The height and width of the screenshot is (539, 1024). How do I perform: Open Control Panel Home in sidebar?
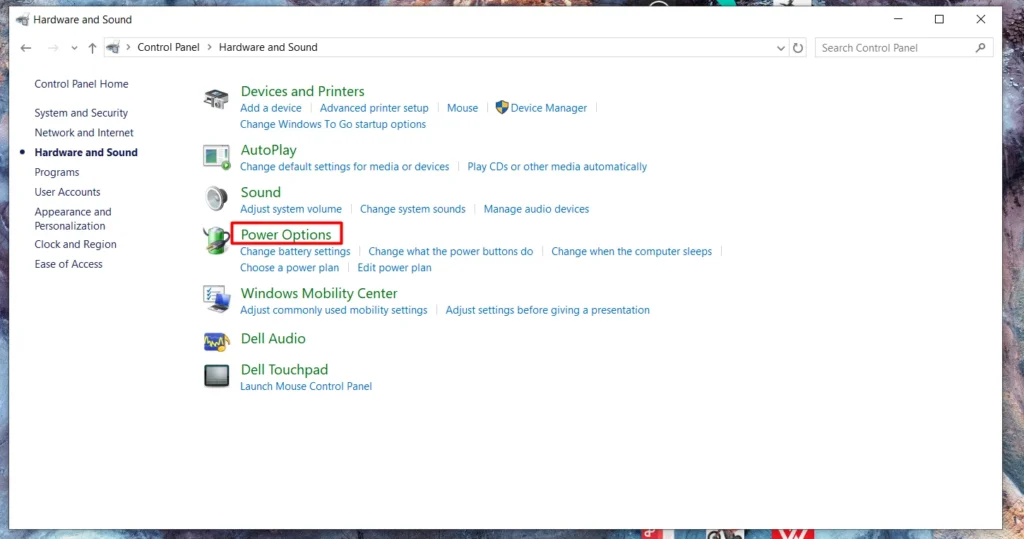point(81,84)
